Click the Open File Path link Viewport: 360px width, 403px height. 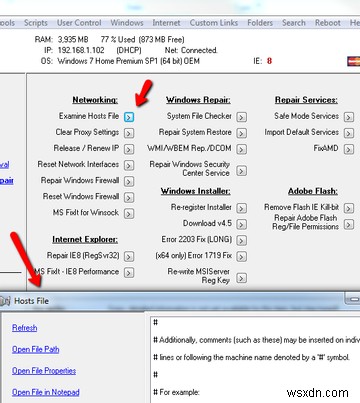pos(36,349)
